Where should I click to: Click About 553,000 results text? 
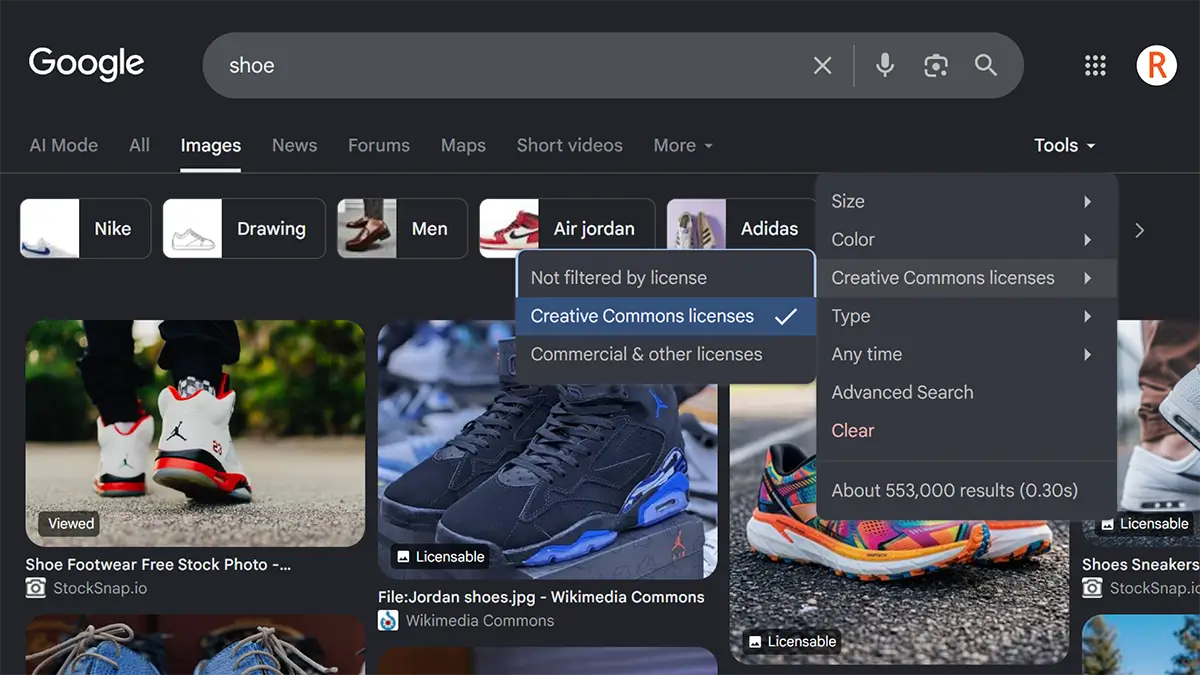pyautogui.click(x=955, y=490)
